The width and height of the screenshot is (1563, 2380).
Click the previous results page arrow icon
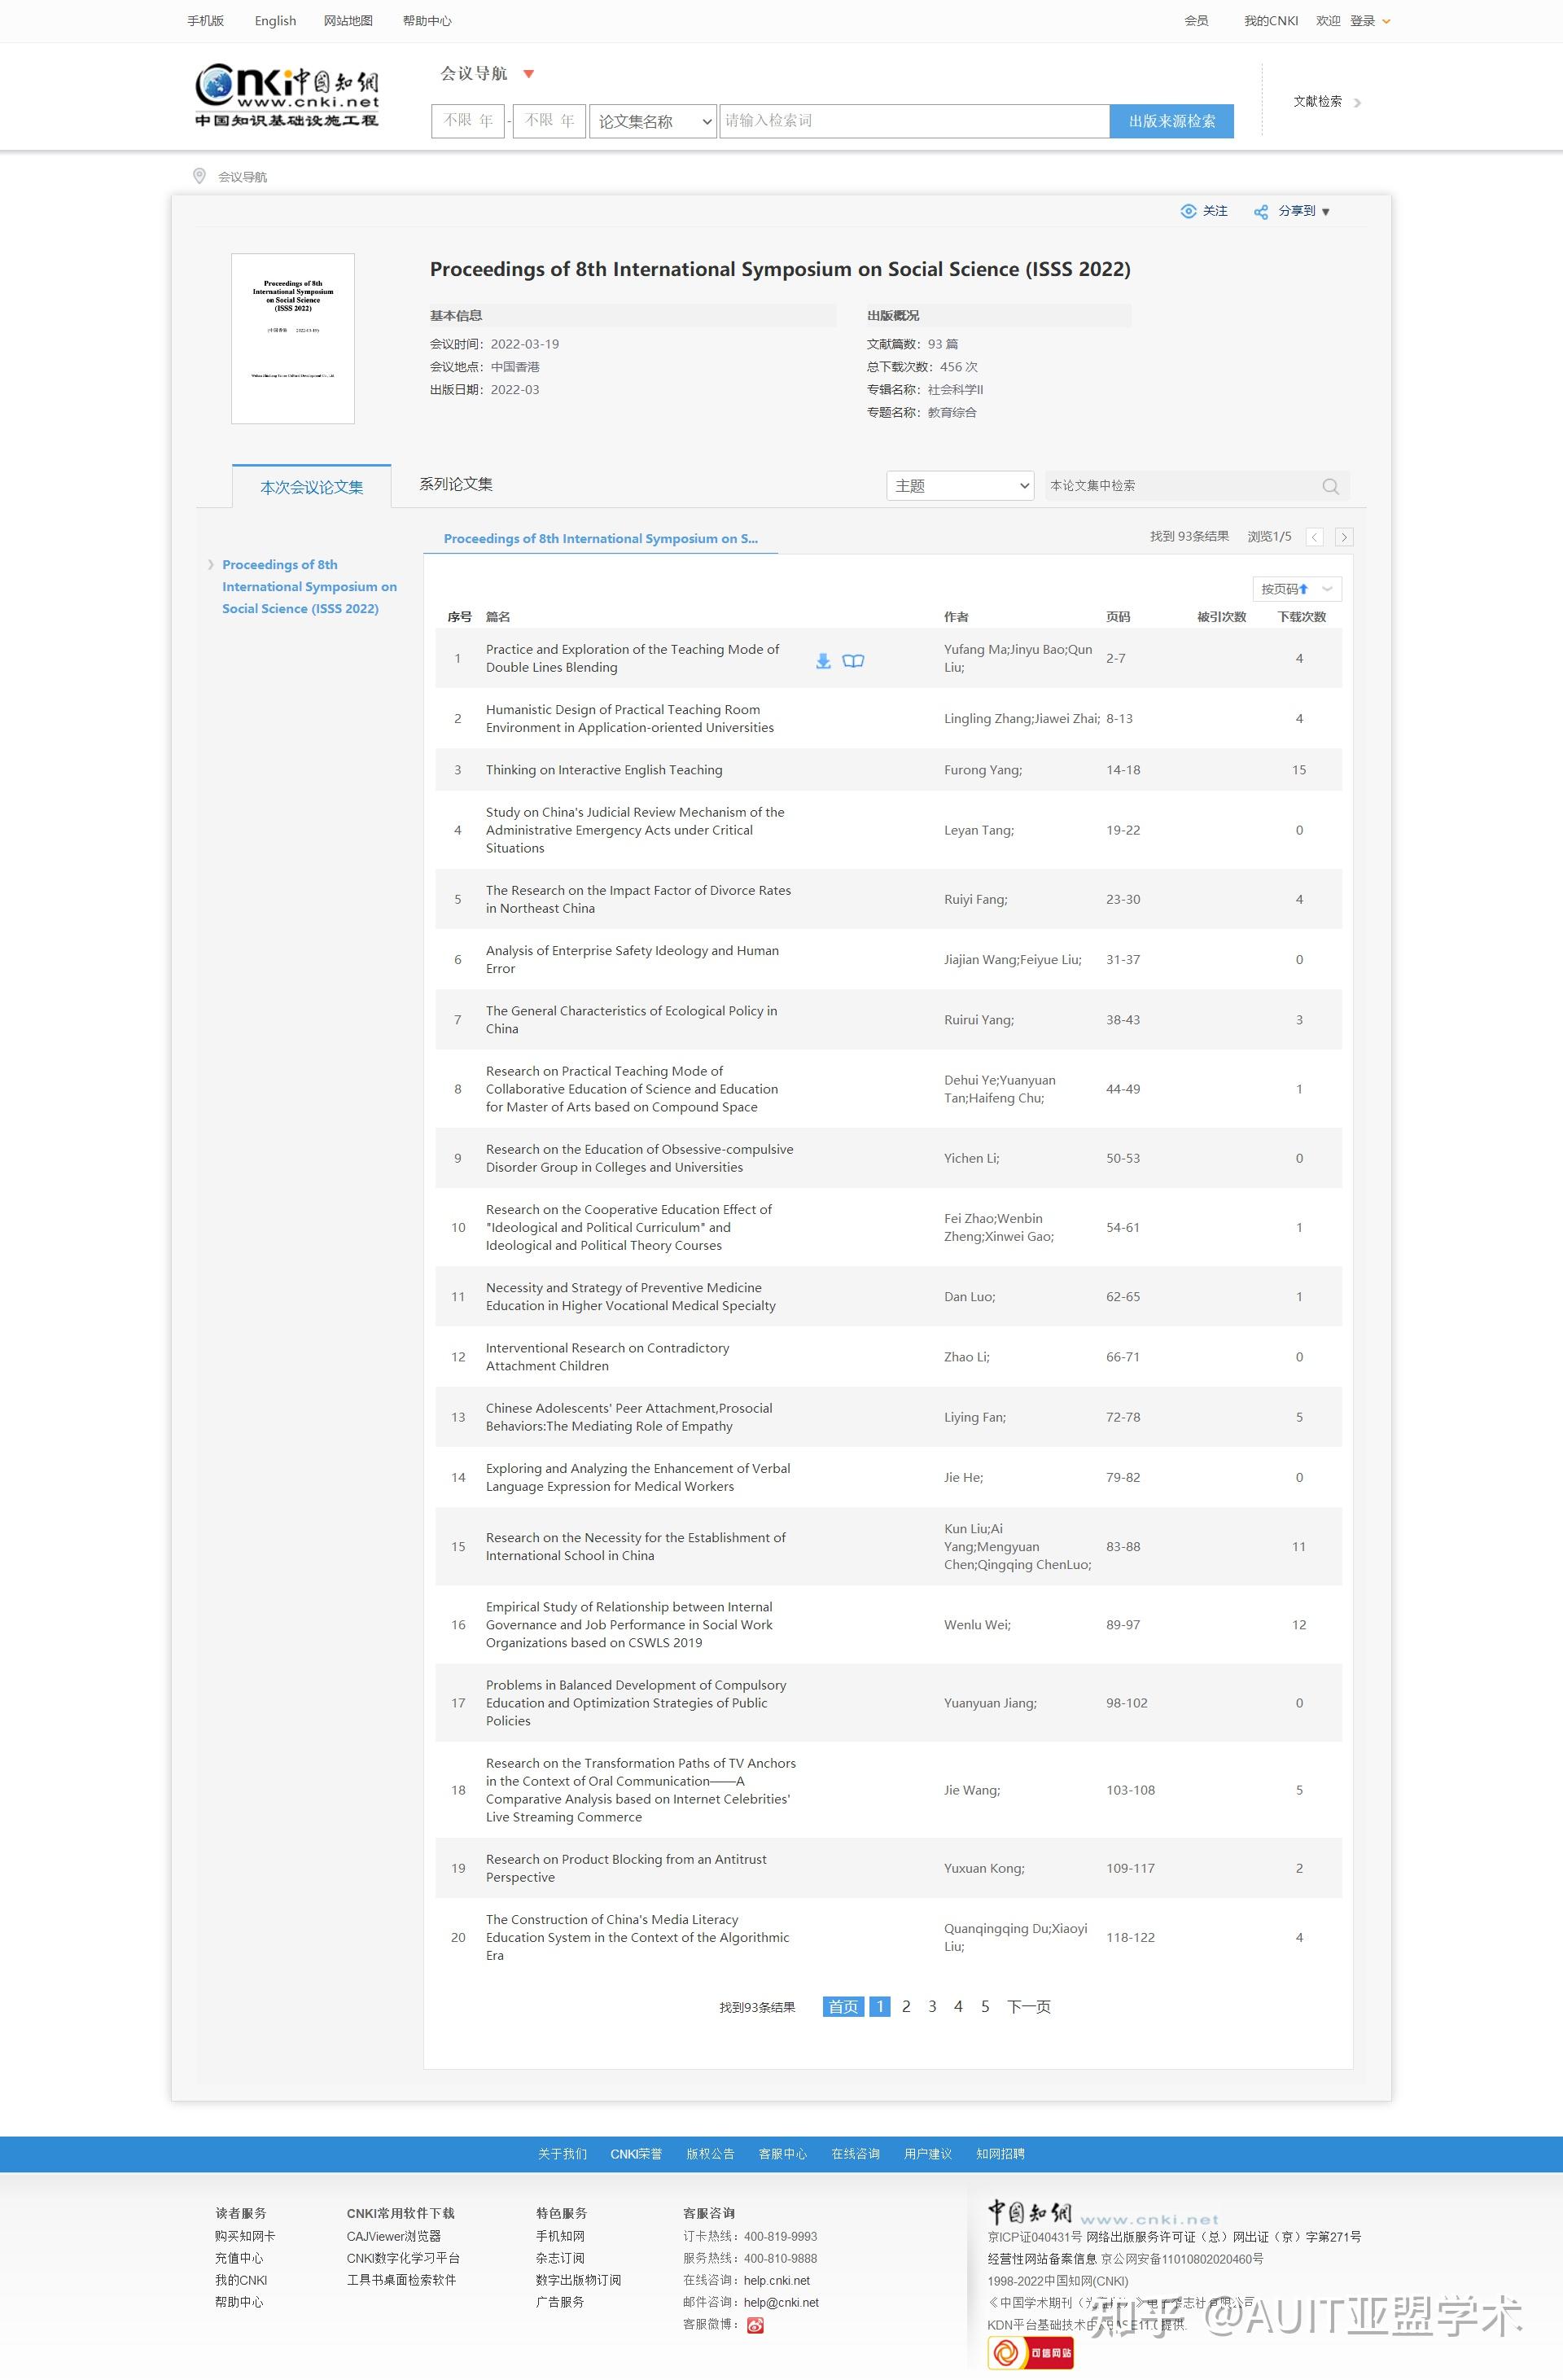tap(1315, 537)
